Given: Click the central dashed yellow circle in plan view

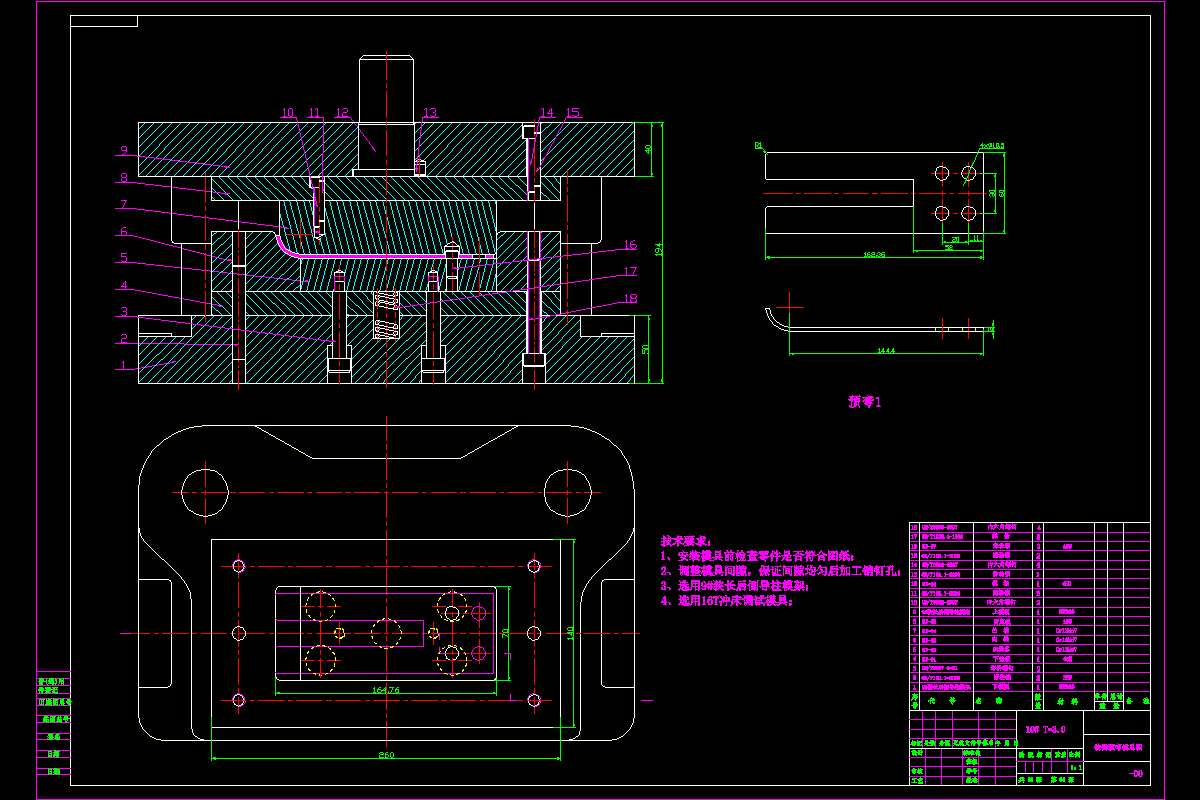Looking at the screenshot, I should (386, 632).
